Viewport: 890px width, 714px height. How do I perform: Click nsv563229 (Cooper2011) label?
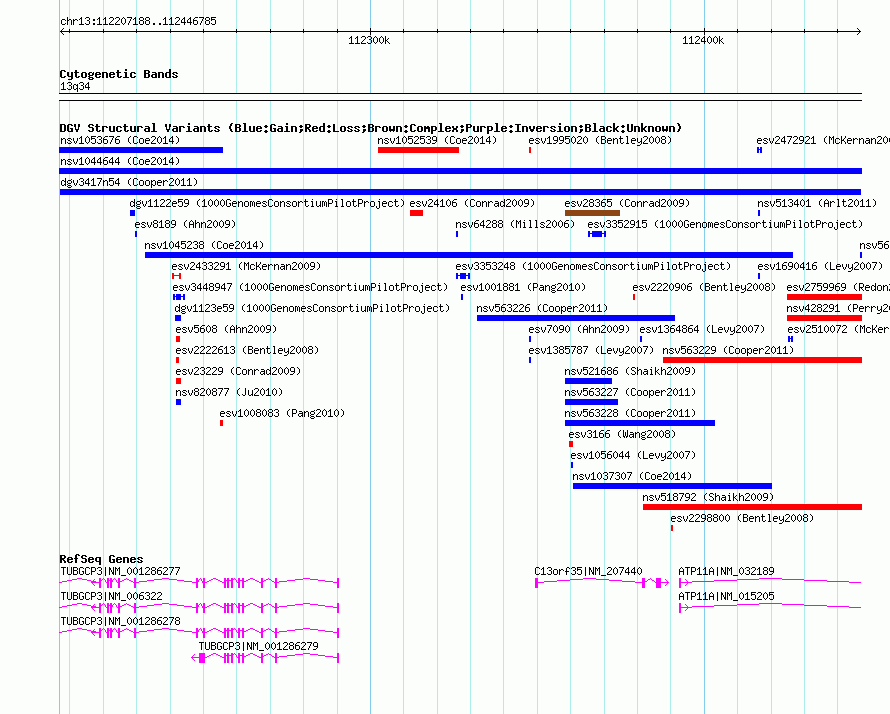pos(728,350)
